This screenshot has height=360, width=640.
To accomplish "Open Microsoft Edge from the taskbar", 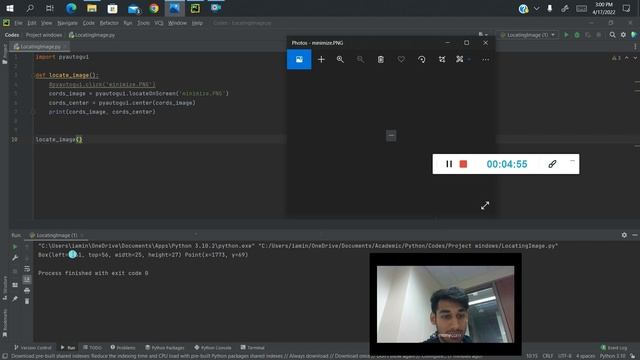I will (71, 8).
